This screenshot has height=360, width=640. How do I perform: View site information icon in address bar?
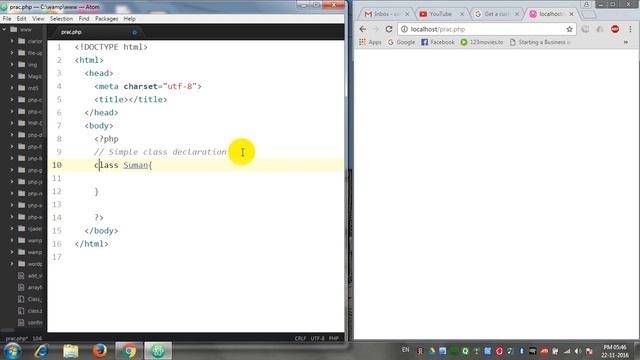pos(404,29)
